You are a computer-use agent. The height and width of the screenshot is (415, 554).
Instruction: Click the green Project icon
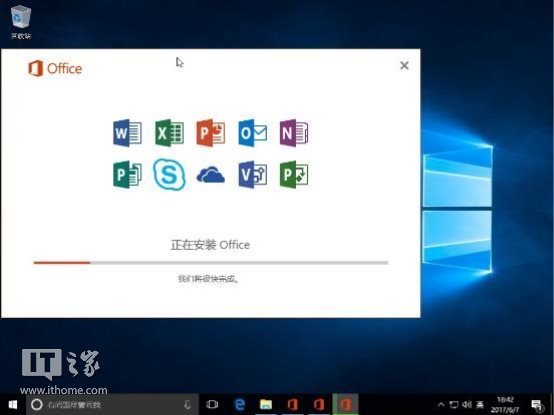pos(294,174)
